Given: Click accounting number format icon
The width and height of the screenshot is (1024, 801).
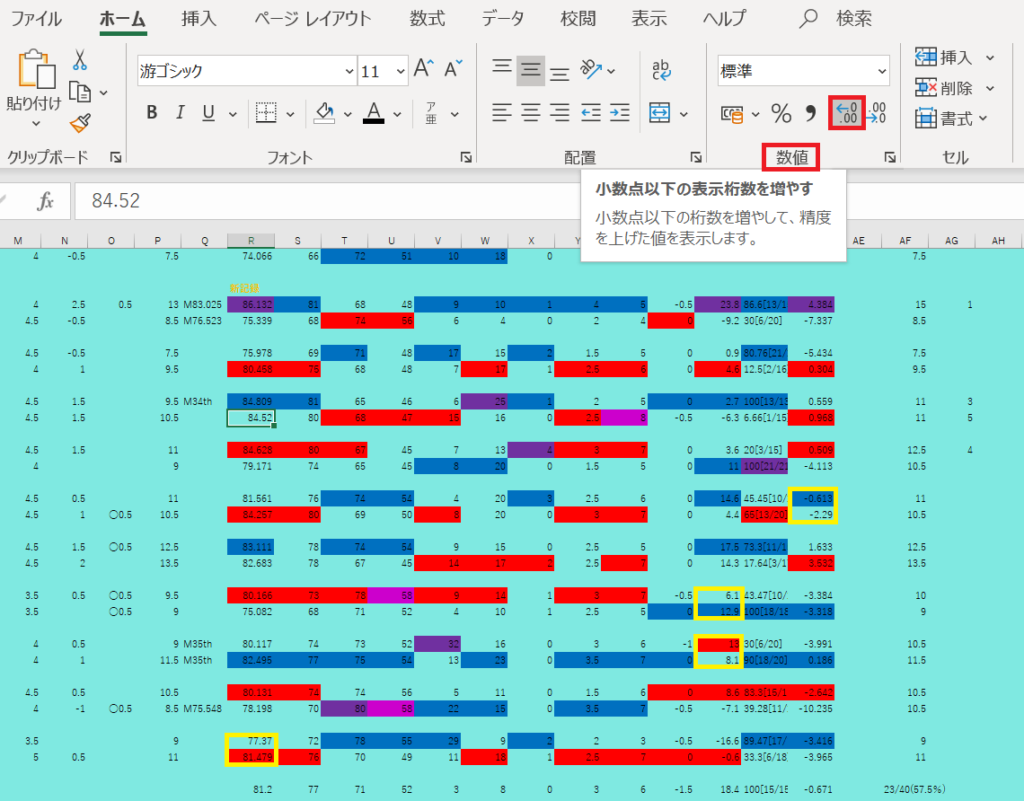Looking at the screenshot, I should pyautogui.click(x=732, y=114).
